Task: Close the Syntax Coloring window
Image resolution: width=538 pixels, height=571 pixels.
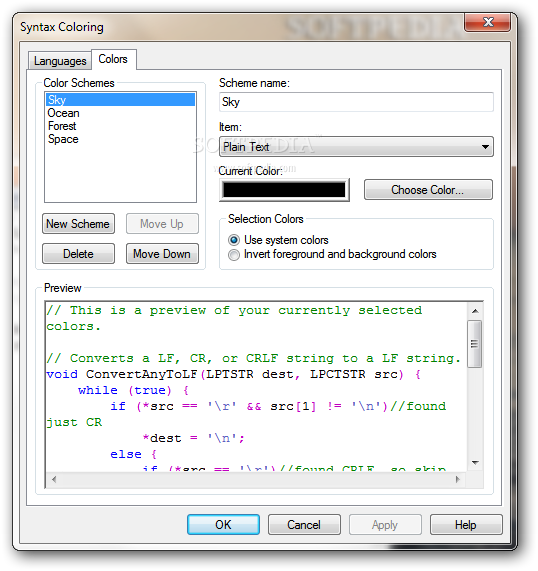Action: pos(488,22)
